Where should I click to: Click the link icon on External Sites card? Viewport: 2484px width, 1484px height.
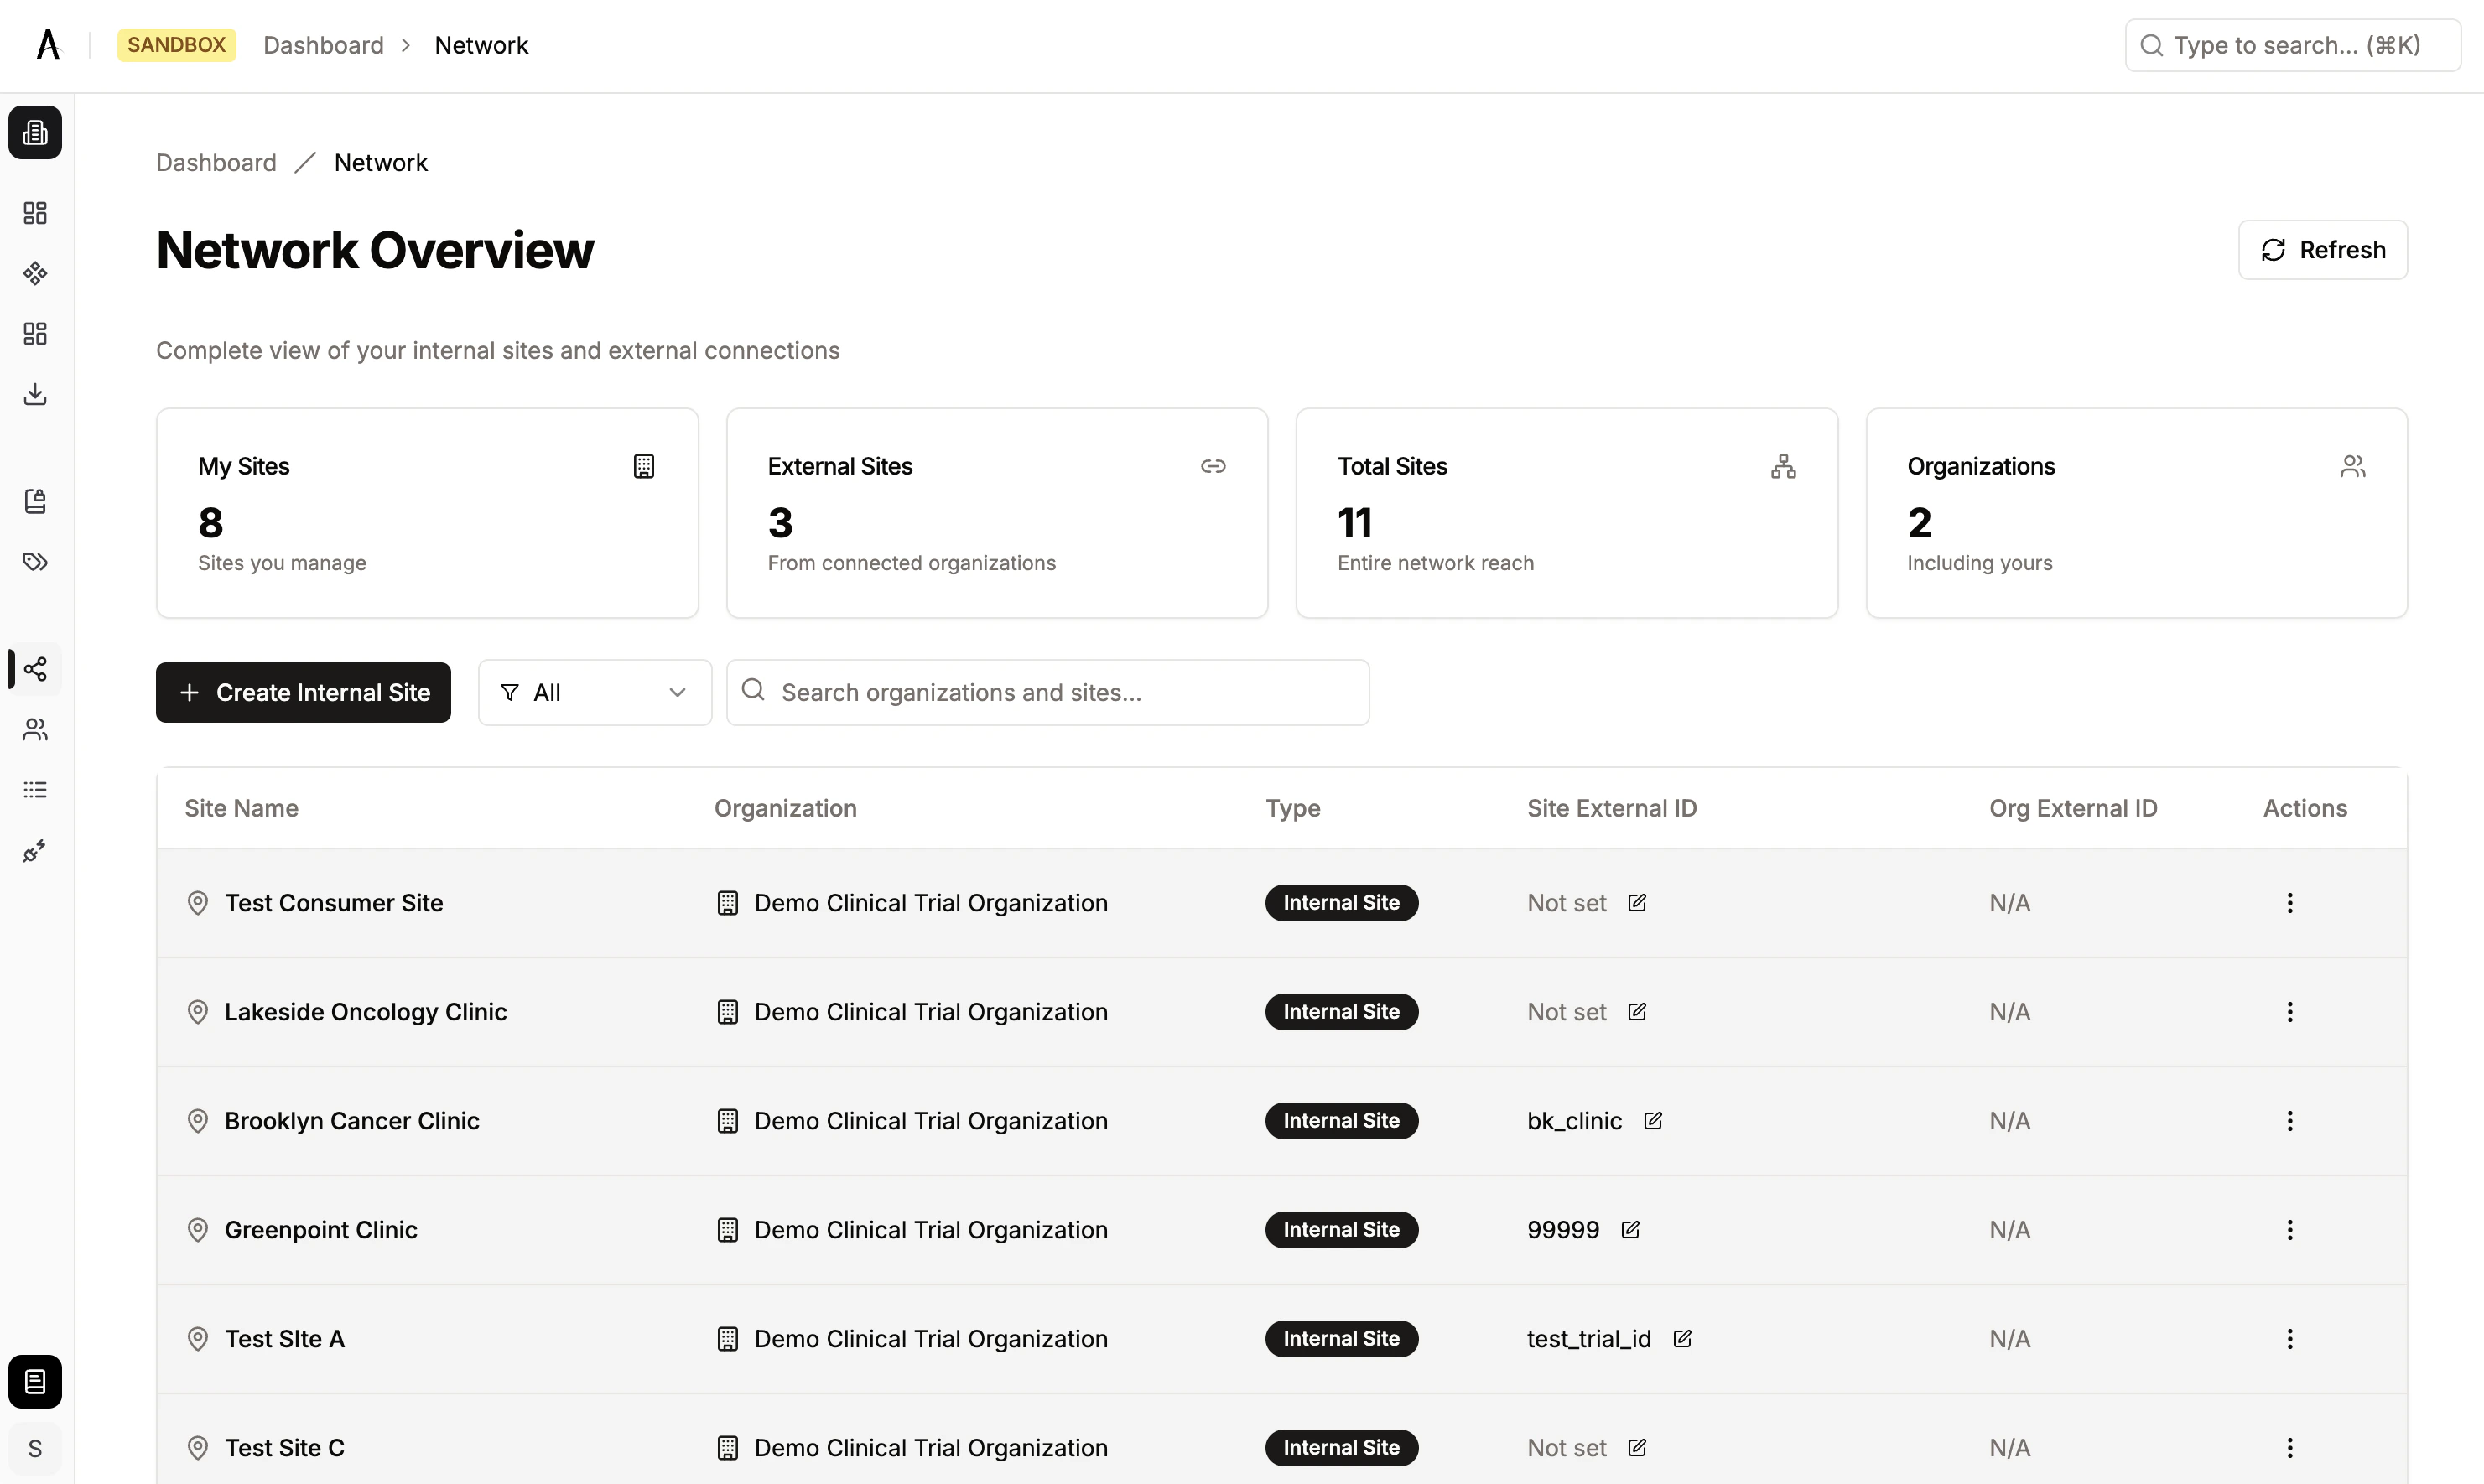click(x=1213, y=466)
